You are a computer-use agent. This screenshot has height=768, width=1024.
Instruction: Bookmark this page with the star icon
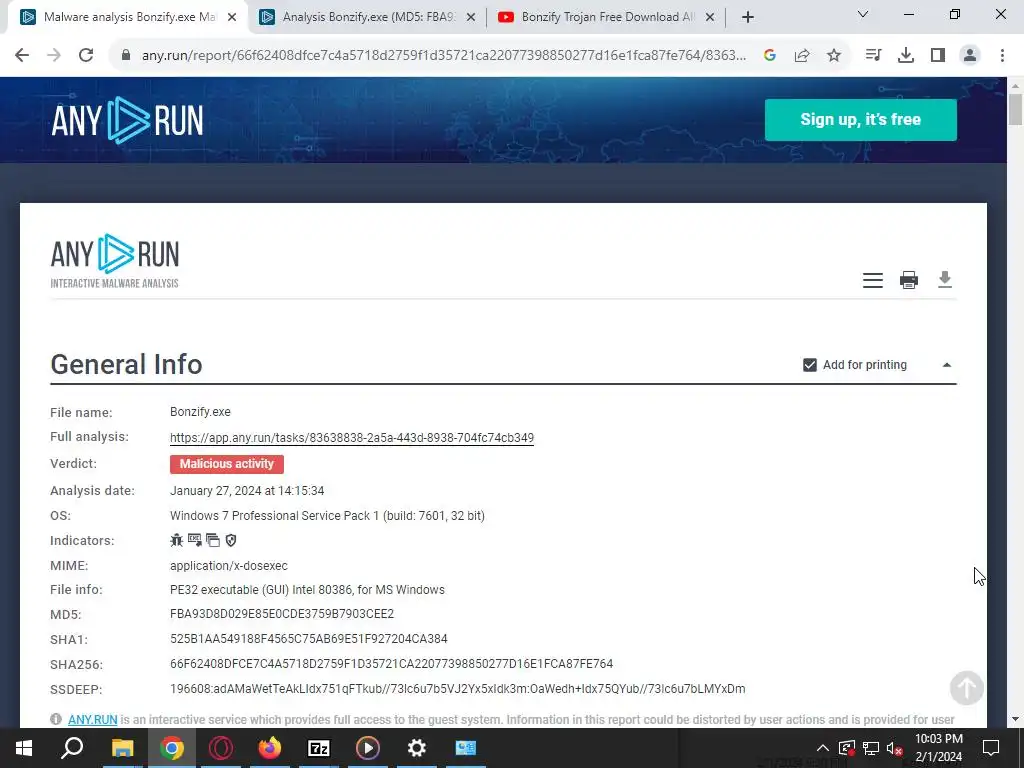834,56
